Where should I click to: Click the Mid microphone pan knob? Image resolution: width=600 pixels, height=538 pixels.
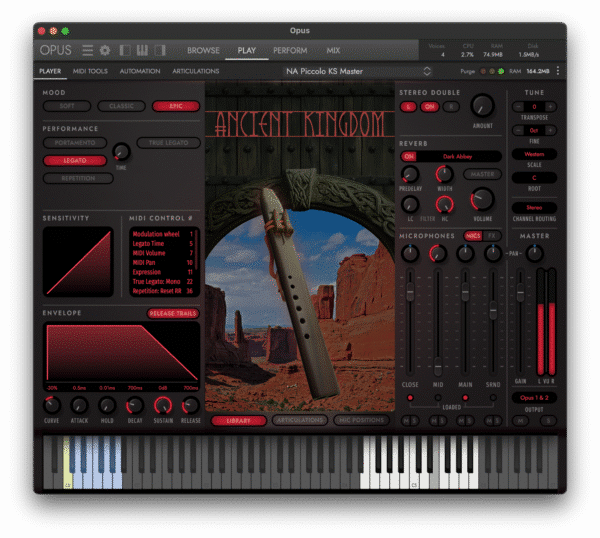pyautogui.click(x=438, y=254)
